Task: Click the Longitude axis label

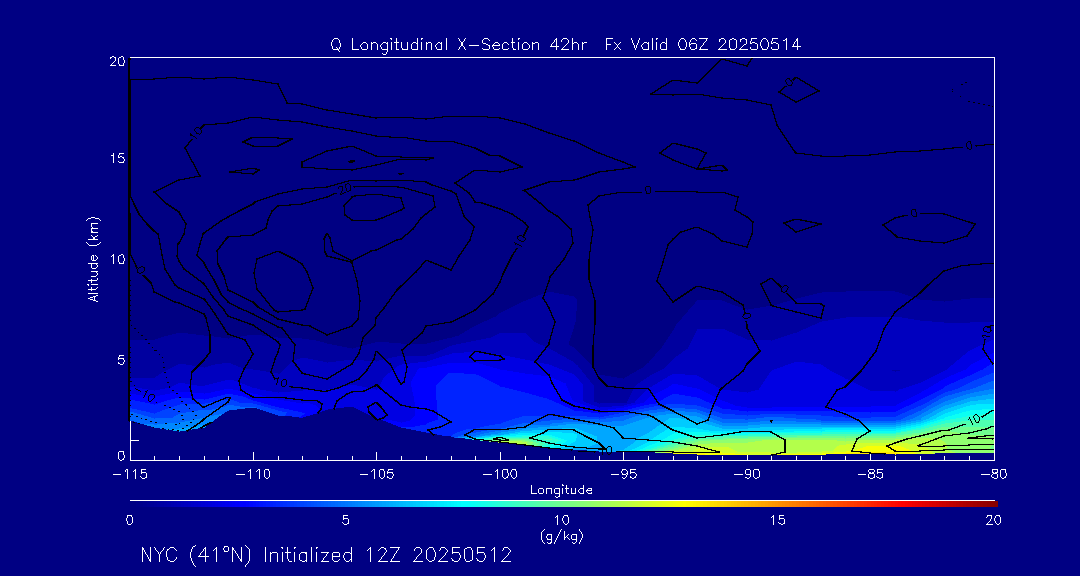Action: pos(561,491)
